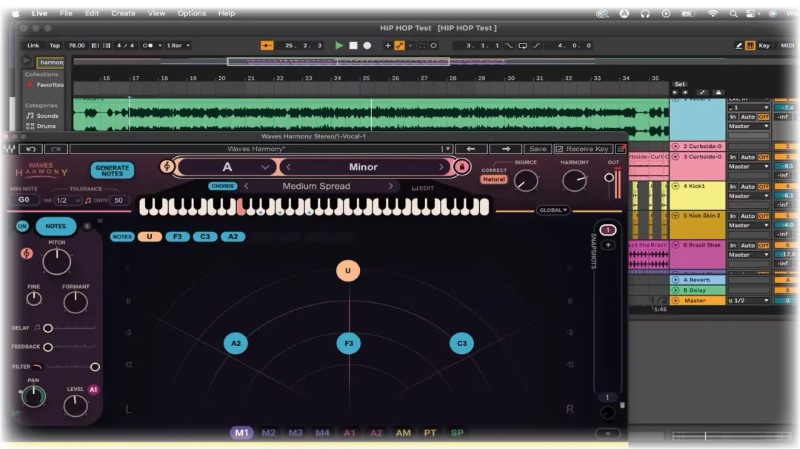Stop playback with the Stop button
The image size is (800, 449).
(x=353, y=45)
